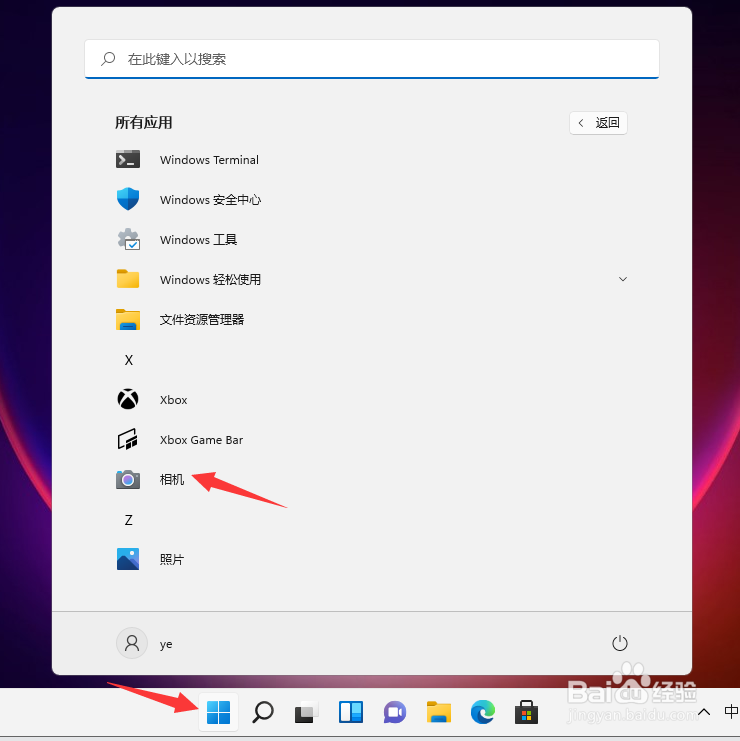Select the Windows 工具 text label
This screenshot has width=740, height=741.
(x=198, y=240)
